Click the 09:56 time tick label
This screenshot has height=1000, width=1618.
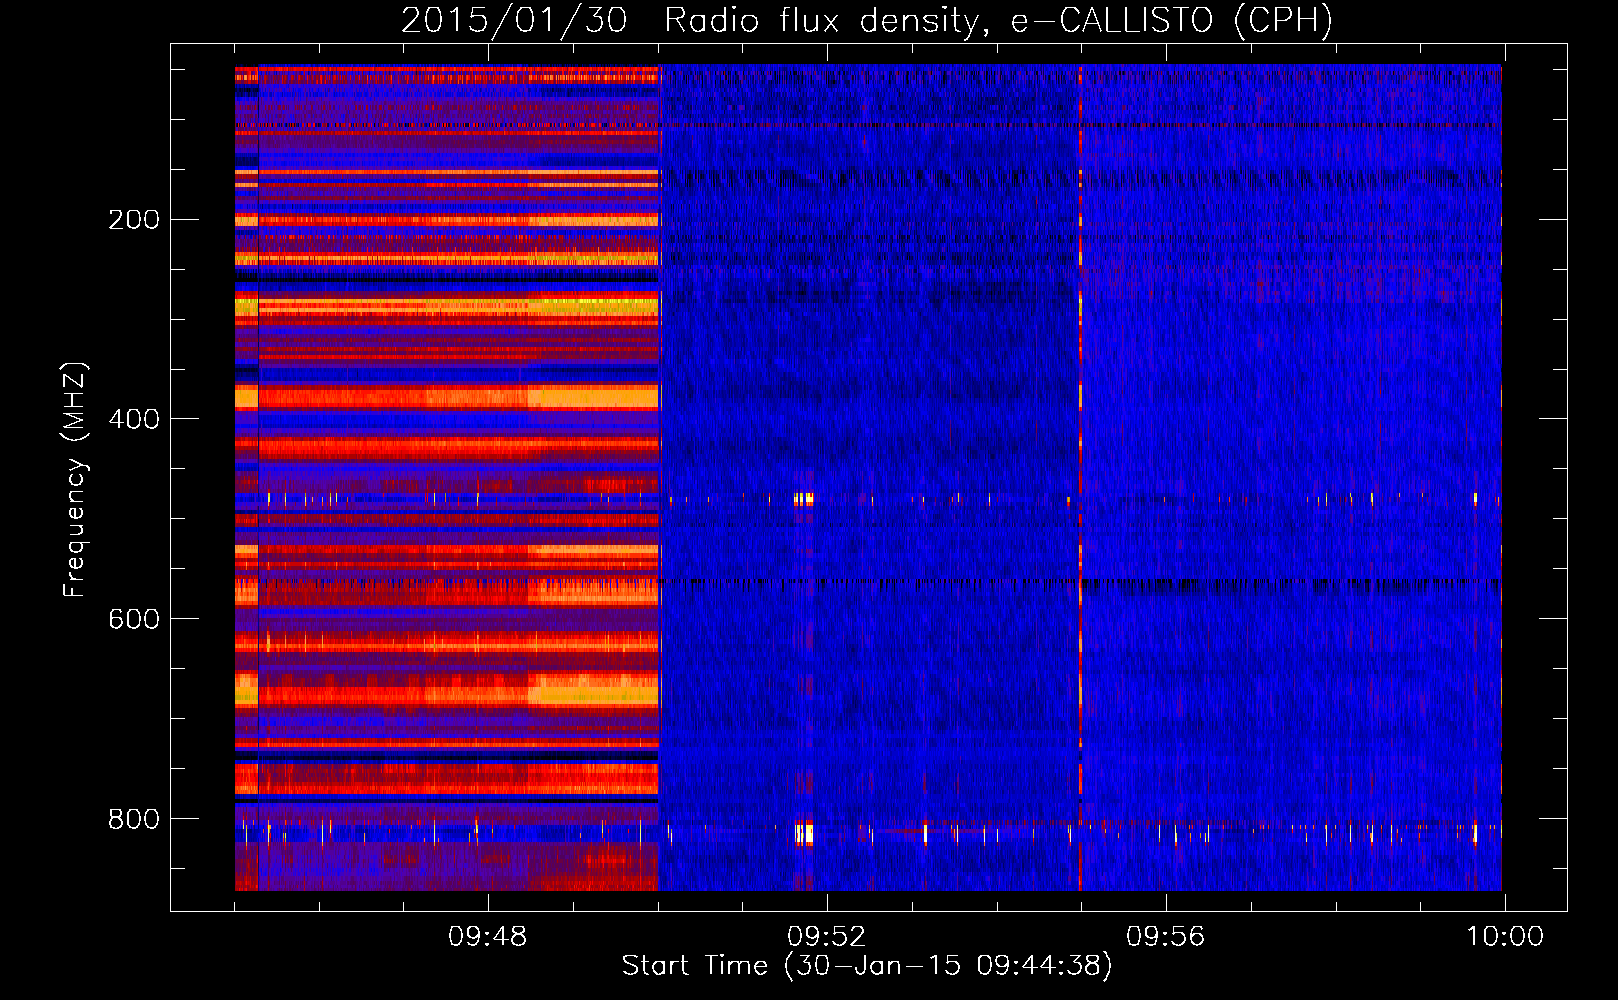pos(1165,937)
